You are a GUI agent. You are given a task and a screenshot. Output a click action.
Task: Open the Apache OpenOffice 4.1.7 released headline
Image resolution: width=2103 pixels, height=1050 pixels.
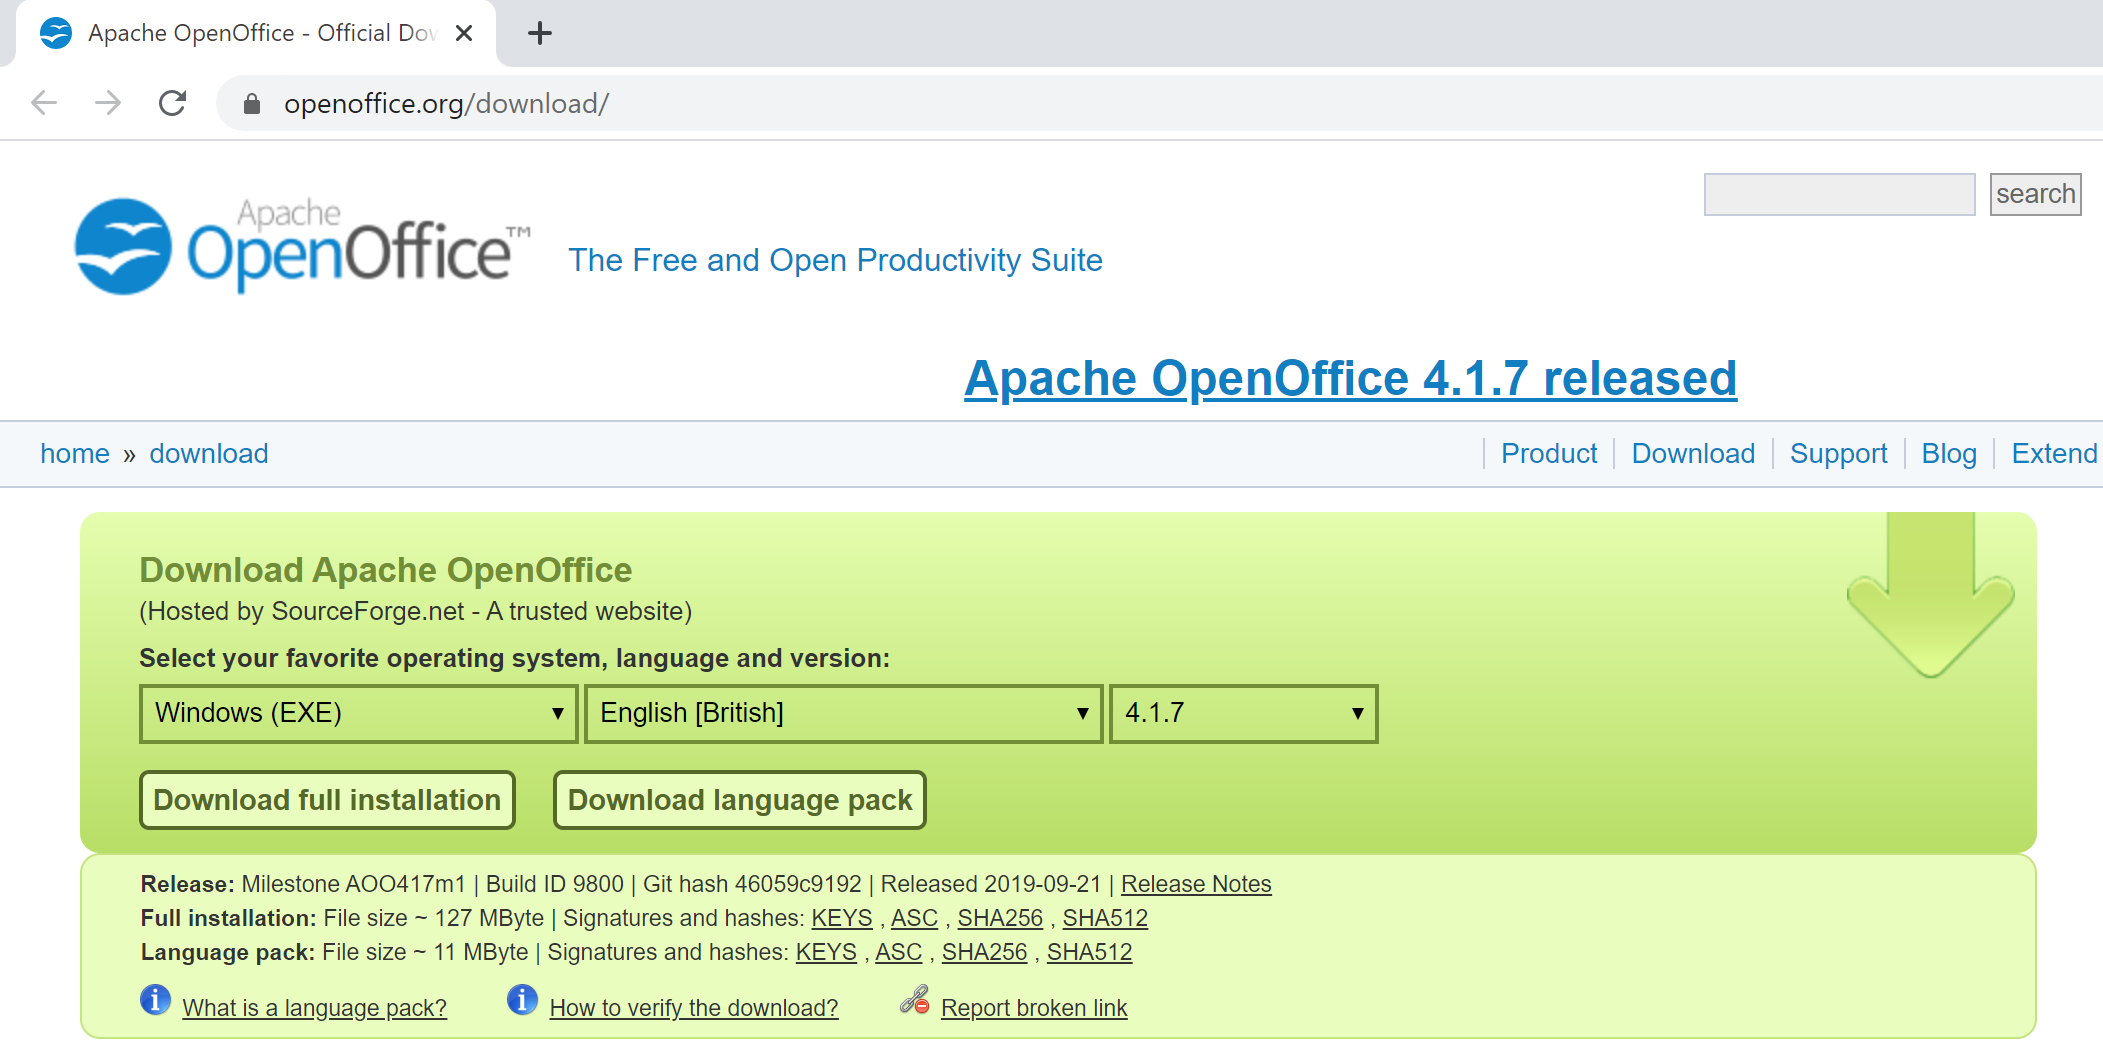tap(1349, 379)
